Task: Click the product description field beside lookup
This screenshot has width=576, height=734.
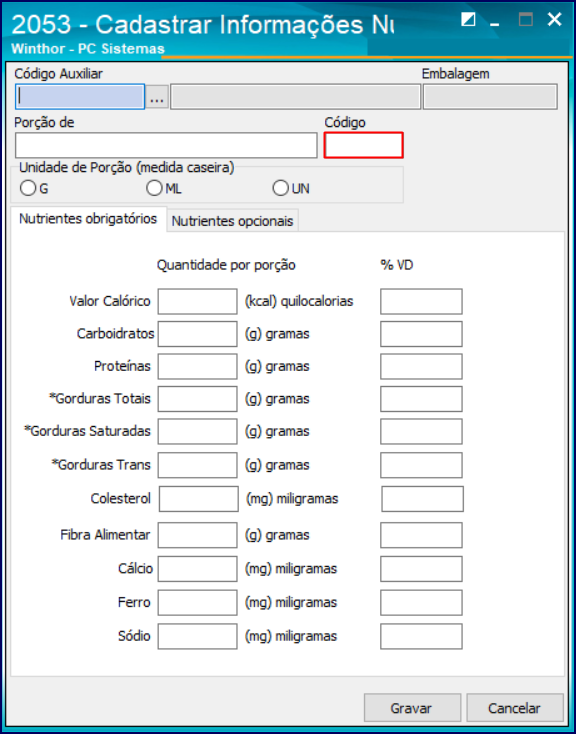Action: coord(295,97)
